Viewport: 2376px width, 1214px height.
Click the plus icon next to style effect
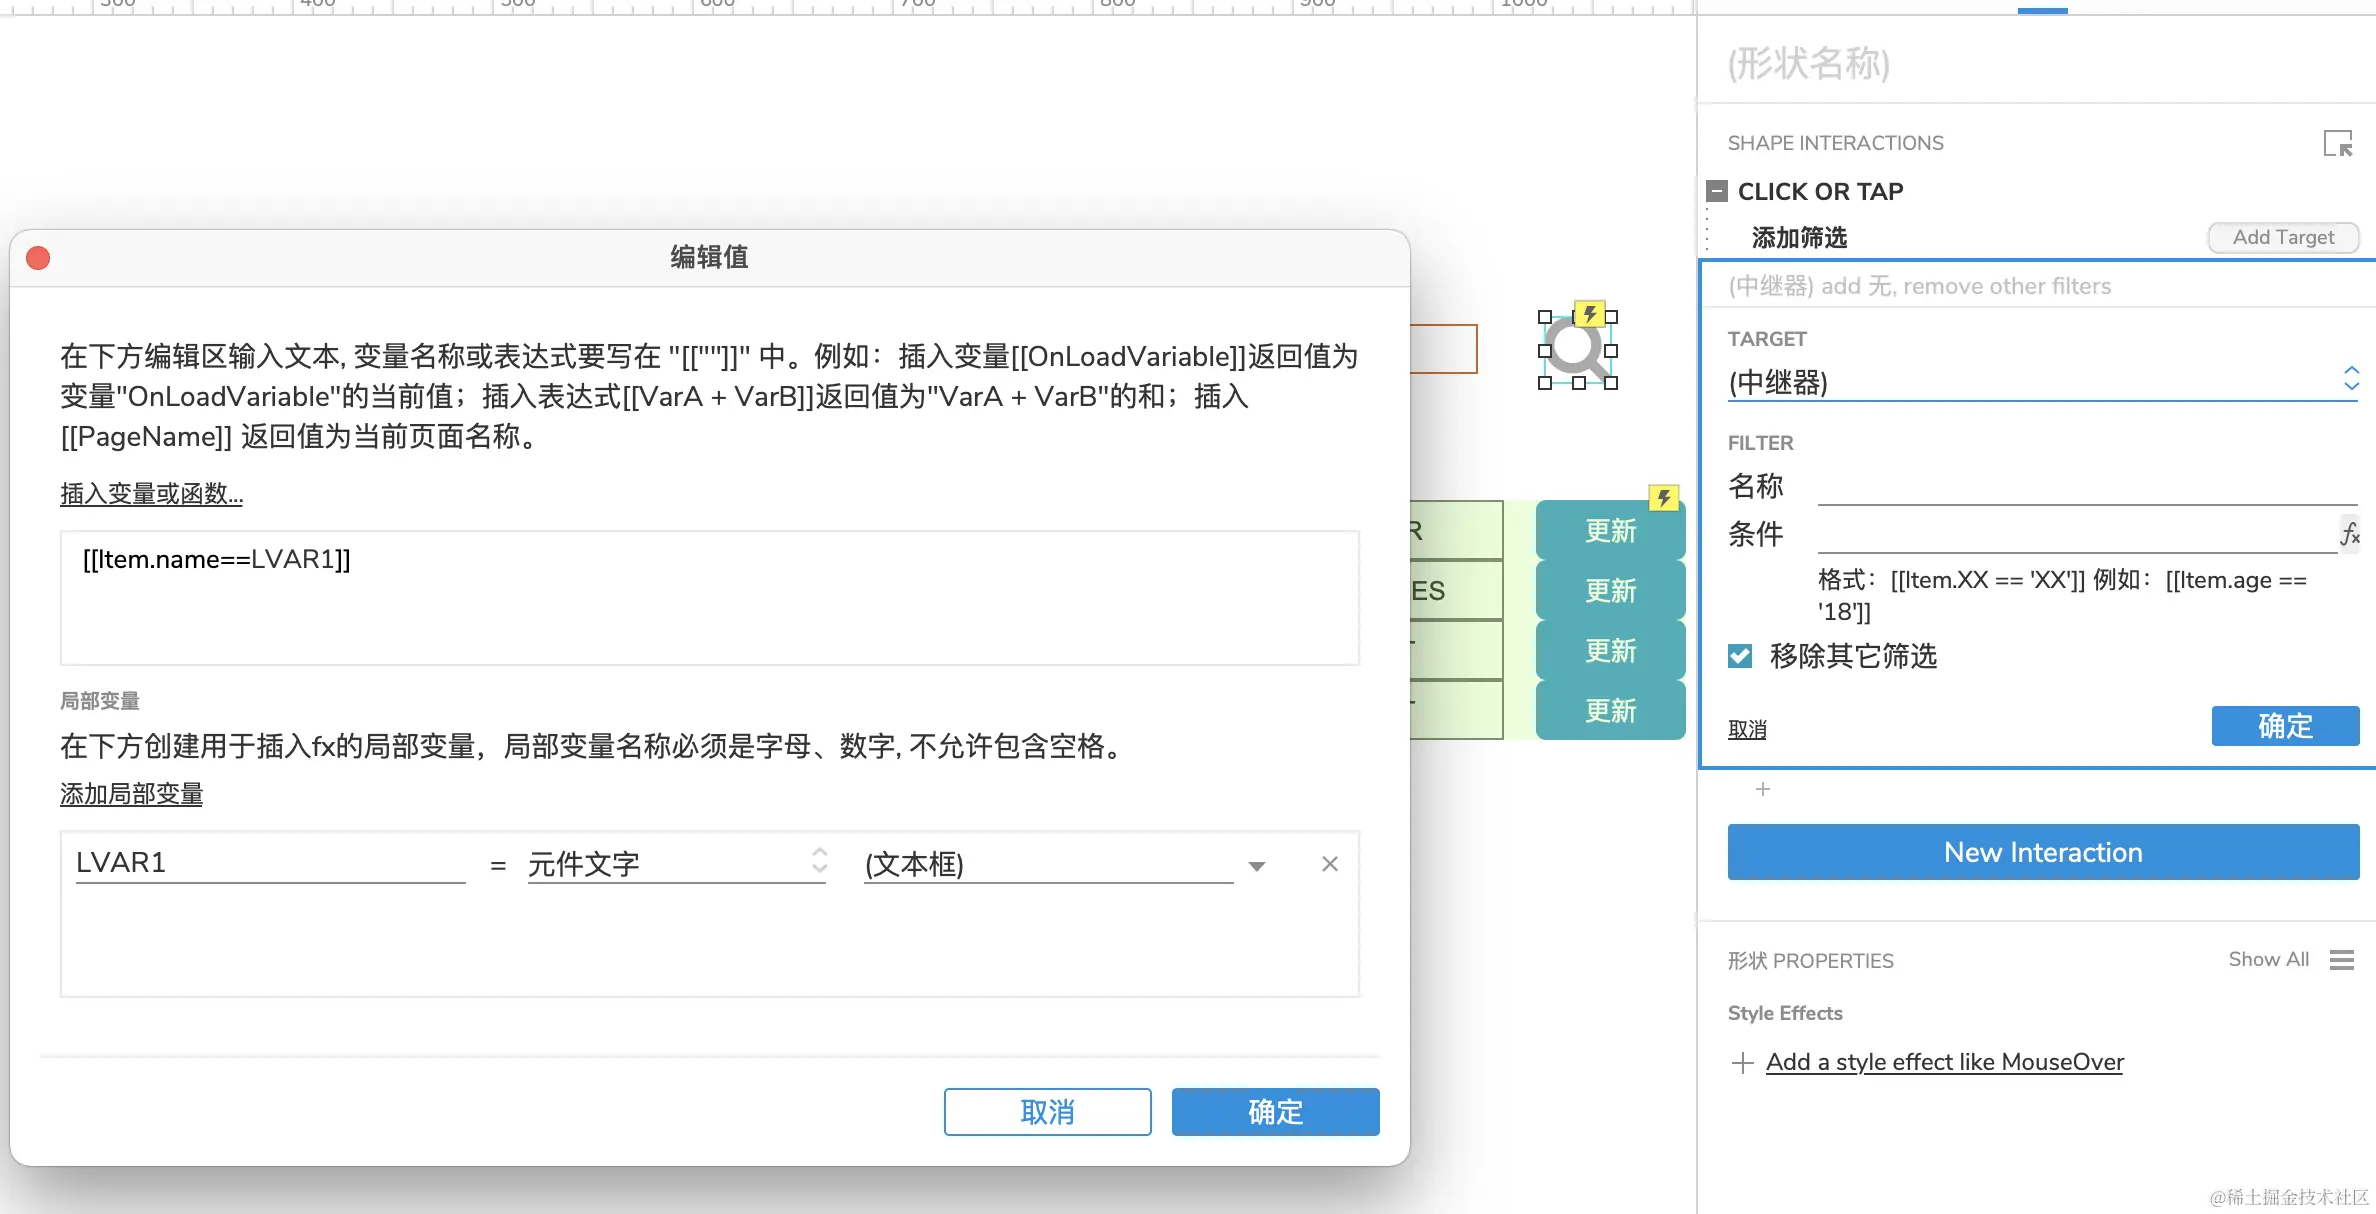click(1742, 1063)
